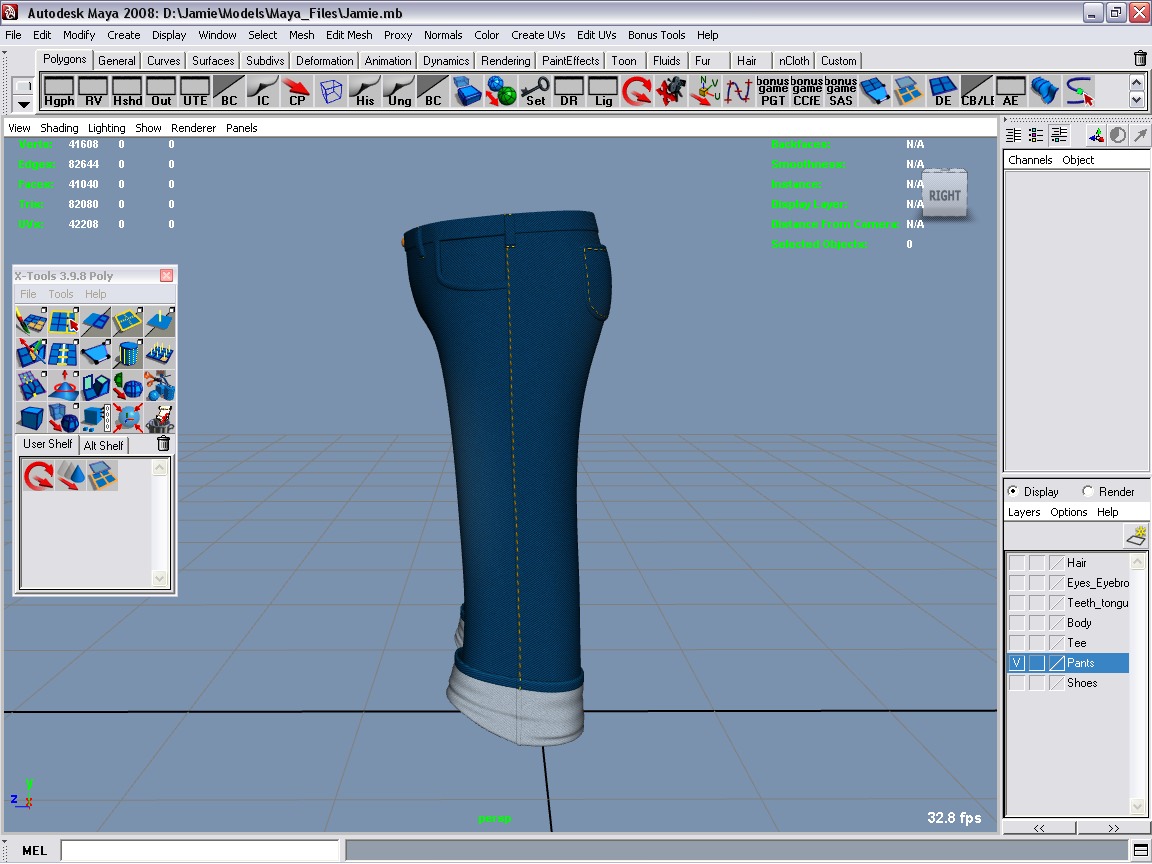Click the His shelf icon
Screen dimensions: 1152x864
[x=365, y=92]
